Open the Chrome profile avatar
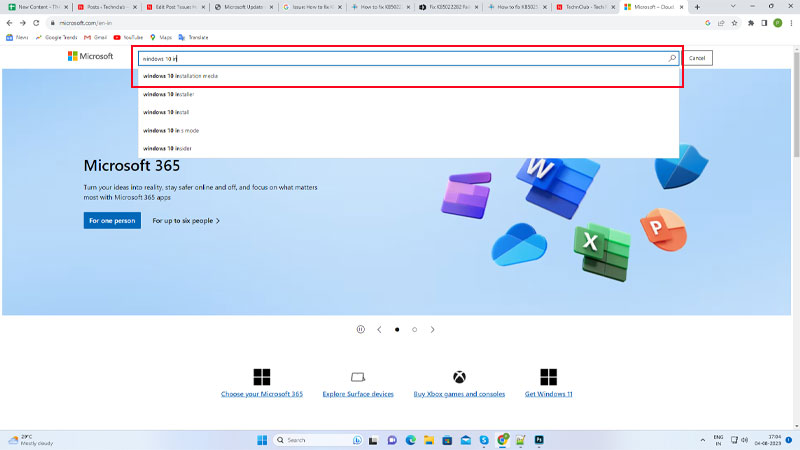Screen dimensions: 800x450 point(778,23)
